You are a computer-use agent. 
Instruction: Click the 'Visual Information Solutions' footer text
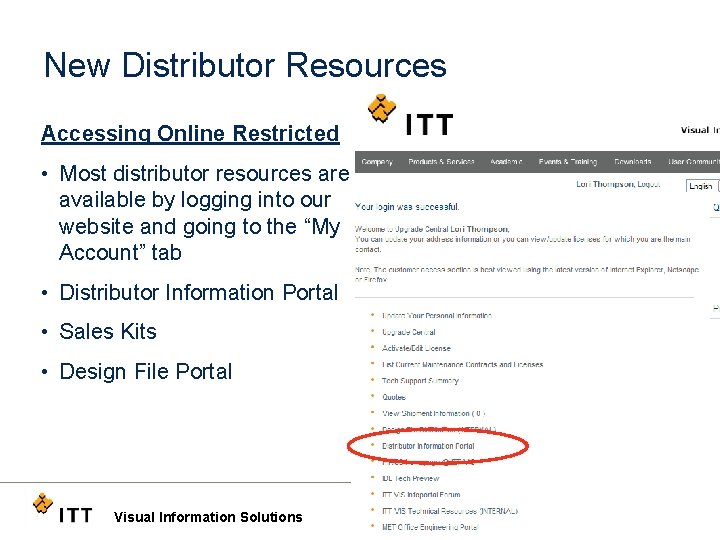[208, 517]
